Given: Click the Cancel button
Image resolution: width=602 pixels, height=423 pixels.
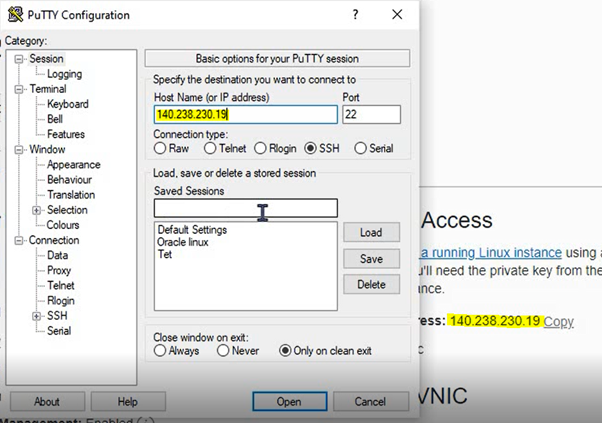Looking at the screenshot, I should tap(370, 402).
